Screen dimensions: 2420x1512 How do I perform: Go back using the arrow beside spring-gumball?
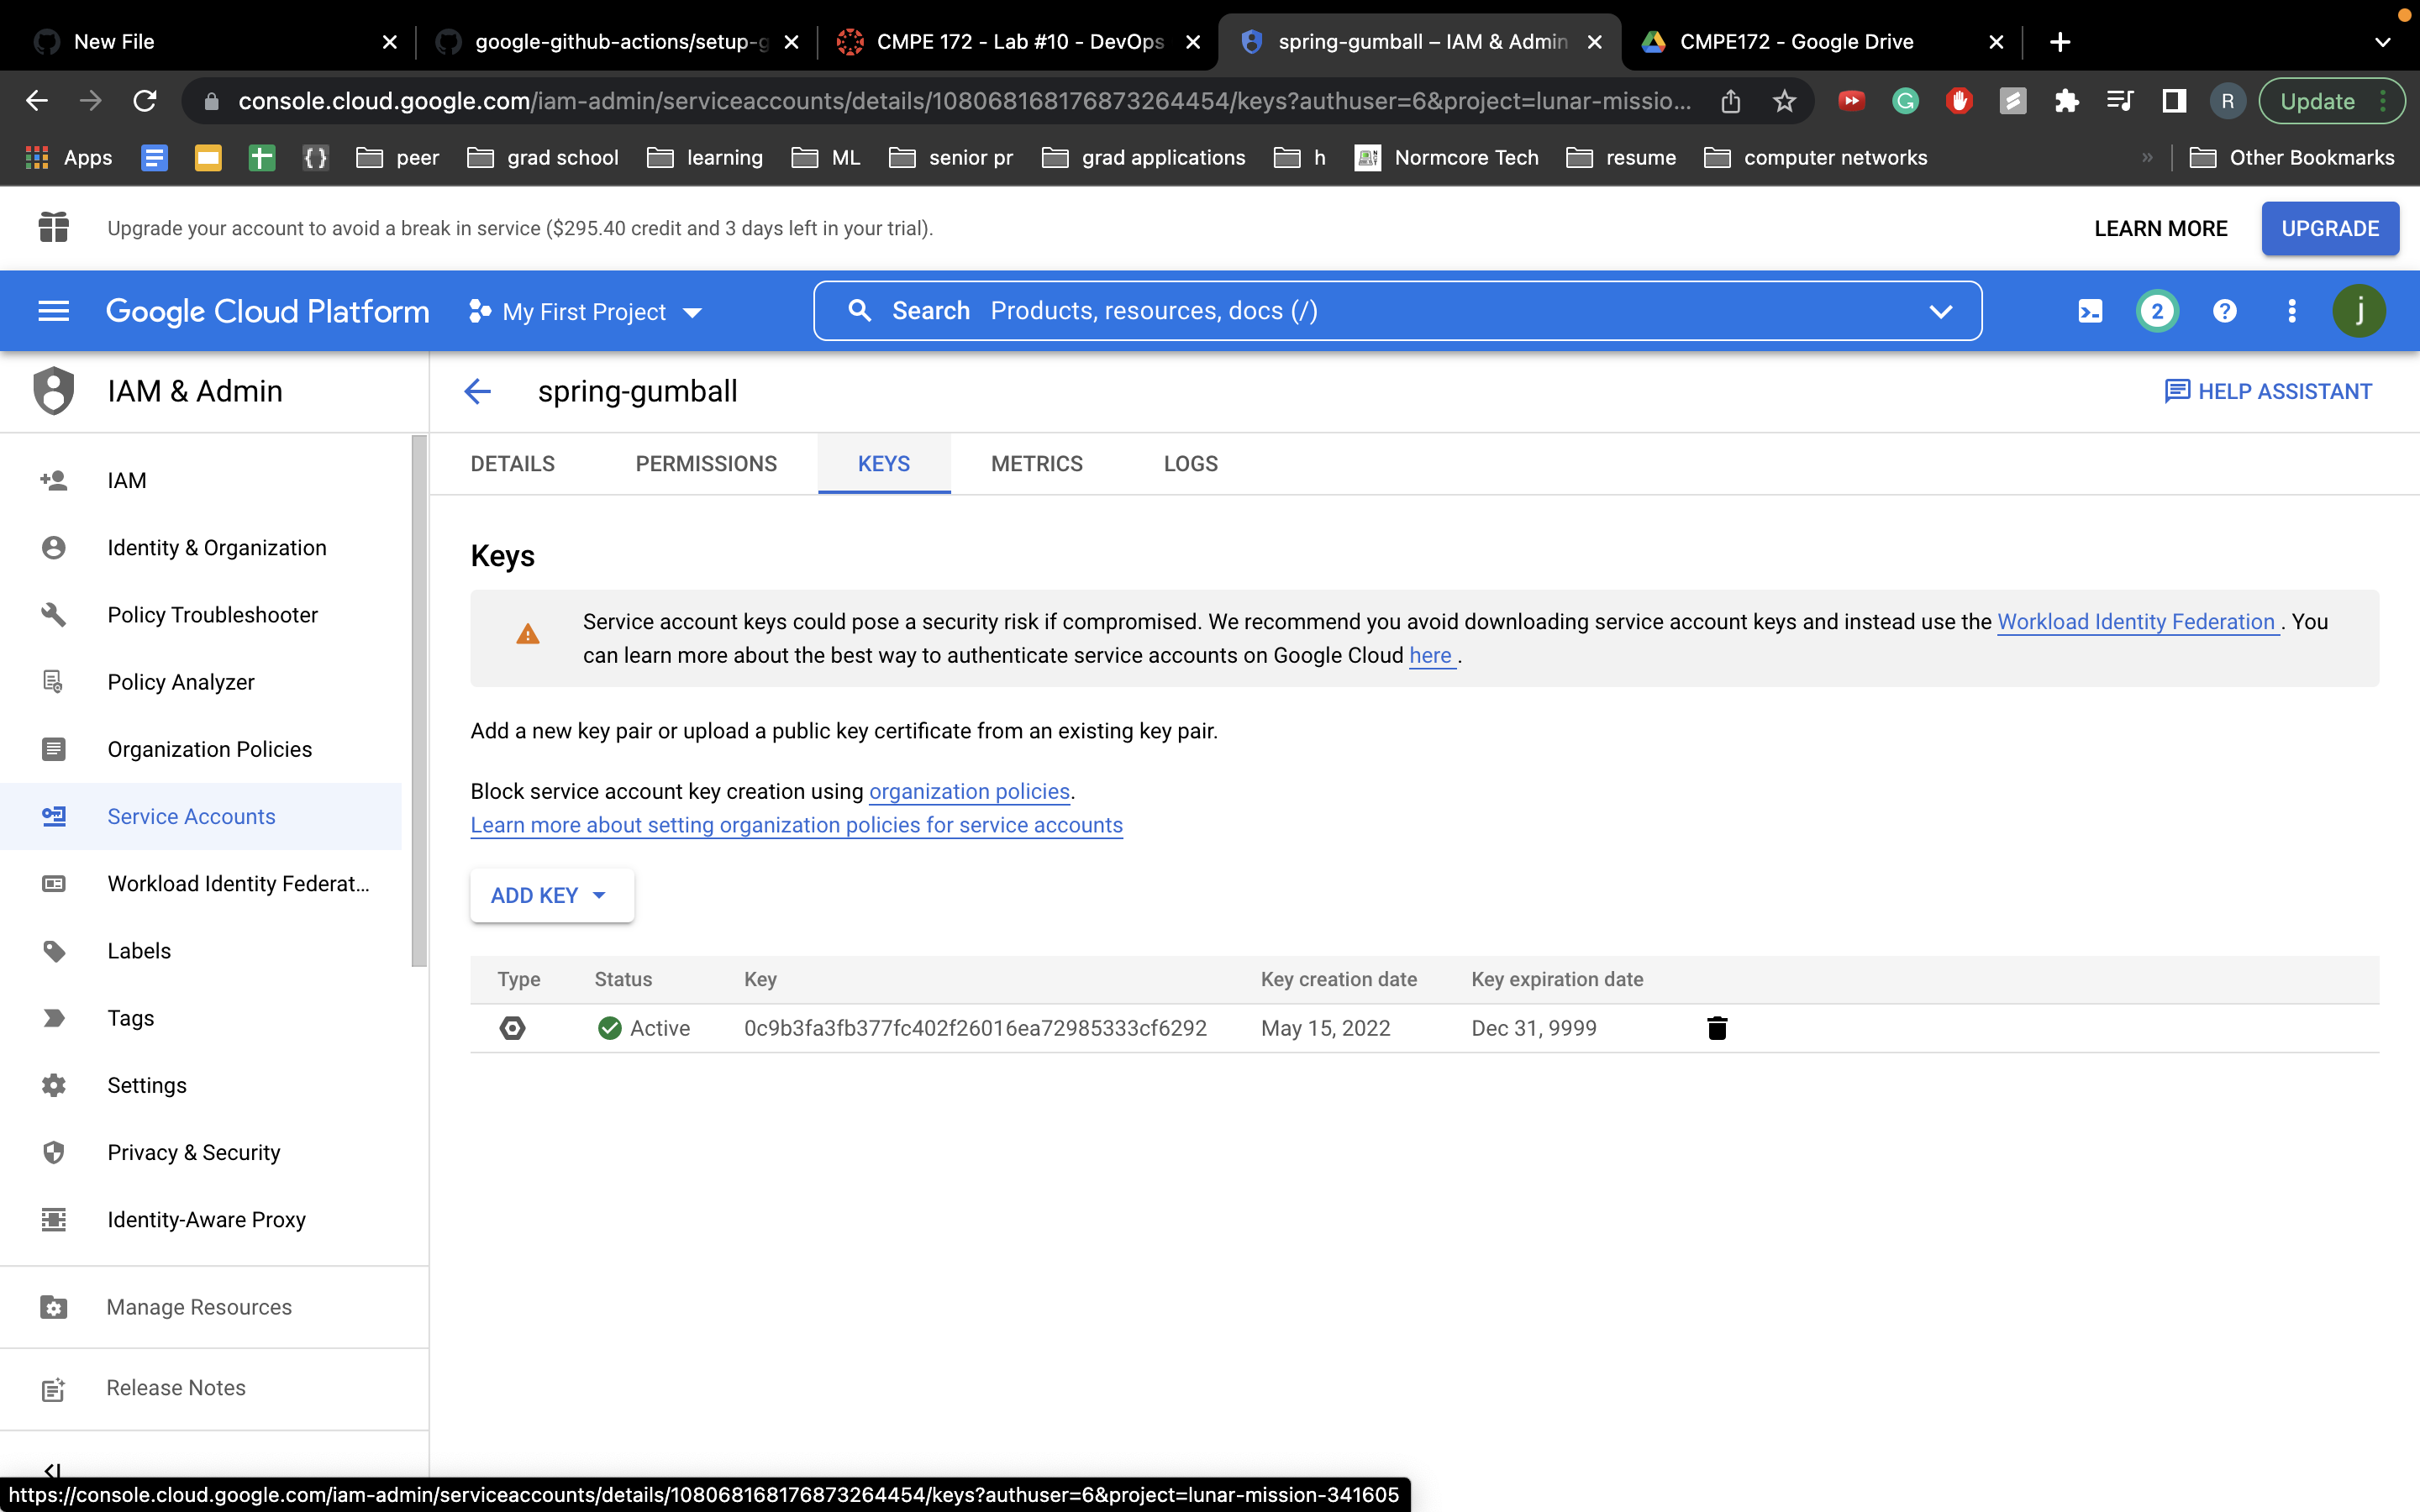click(478, 391)
